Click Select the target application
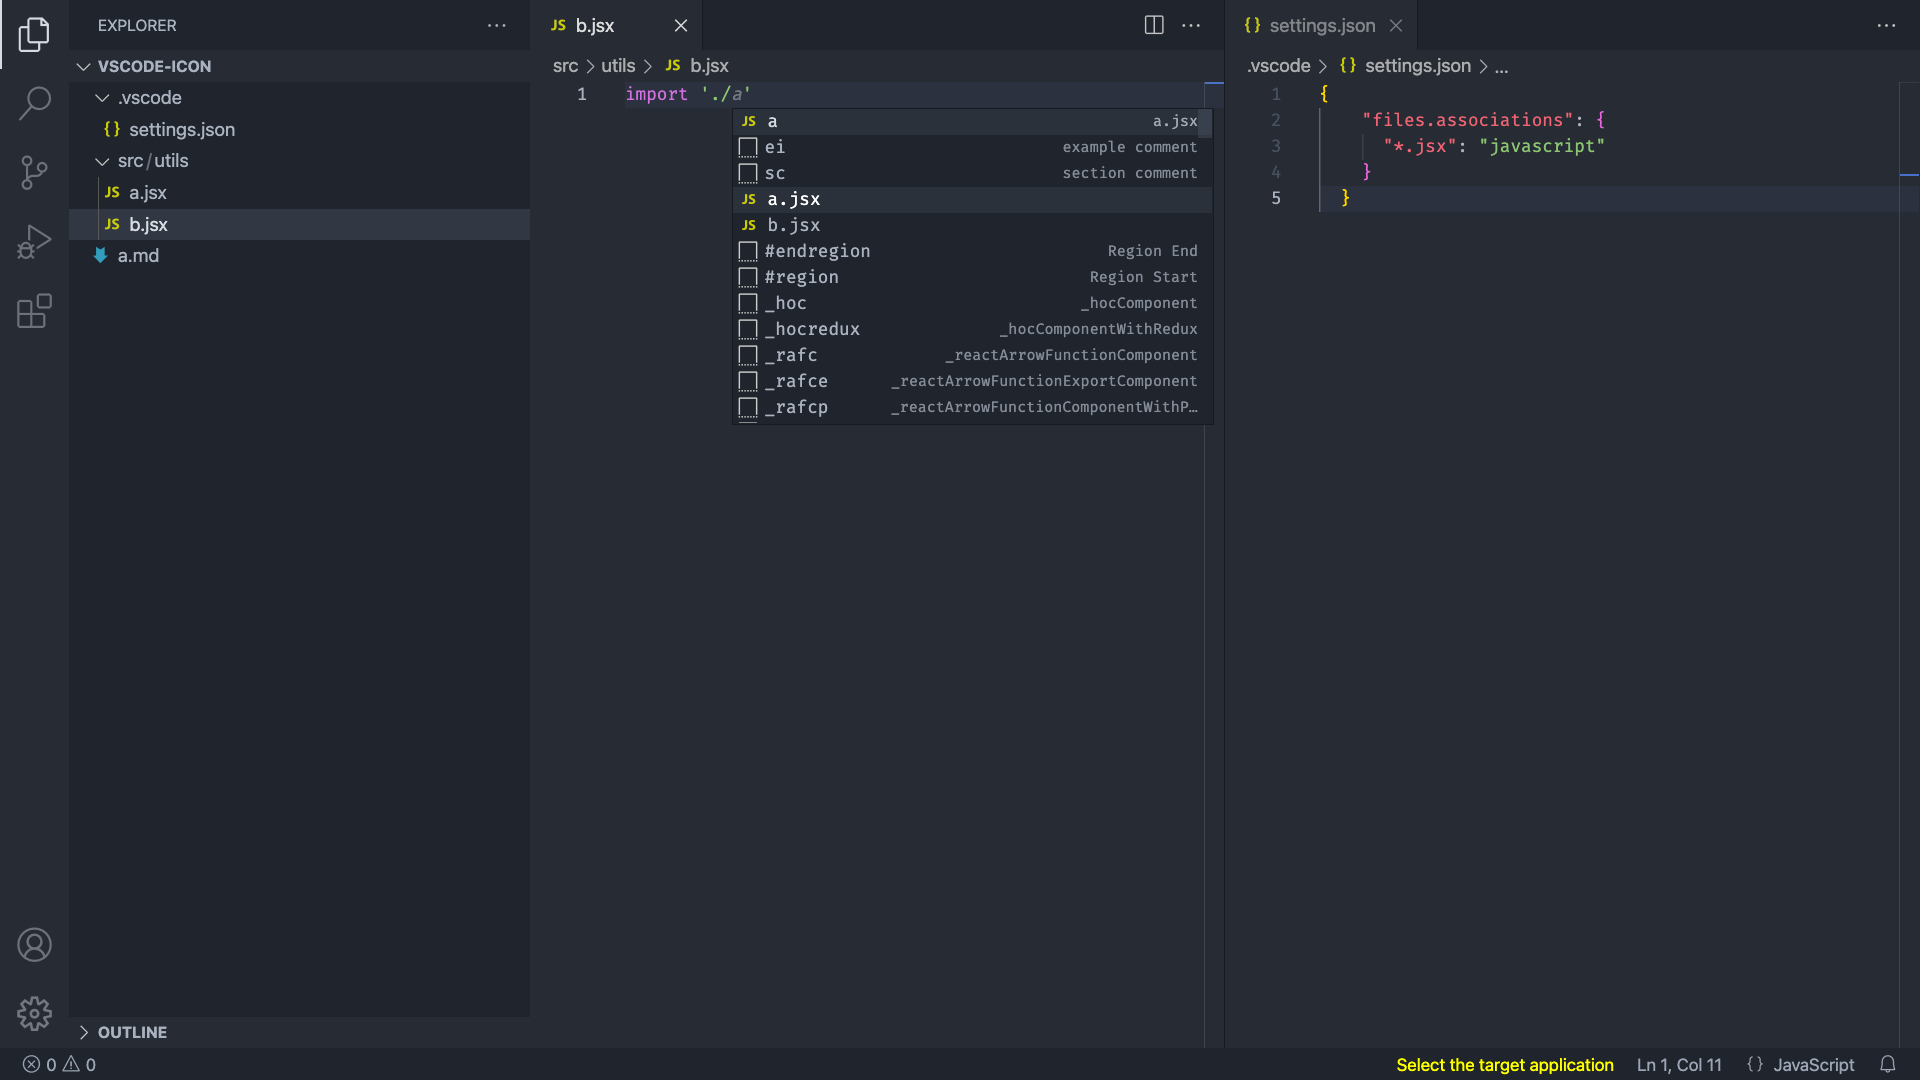Screen dimensions: 1920x1080 point(1504,1065)
